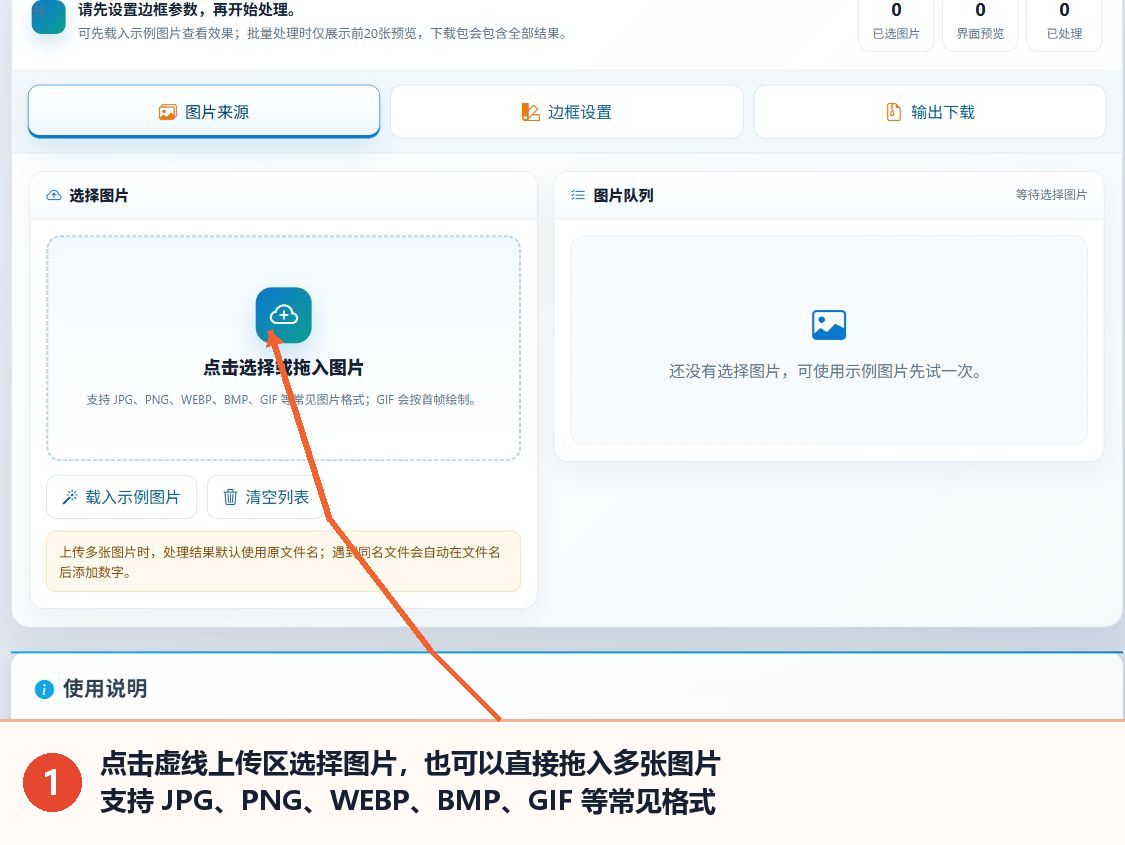This screenshot has height=845, width=1125.
Task: Click the 界面预览 counter card
Action: pos(980,22)
